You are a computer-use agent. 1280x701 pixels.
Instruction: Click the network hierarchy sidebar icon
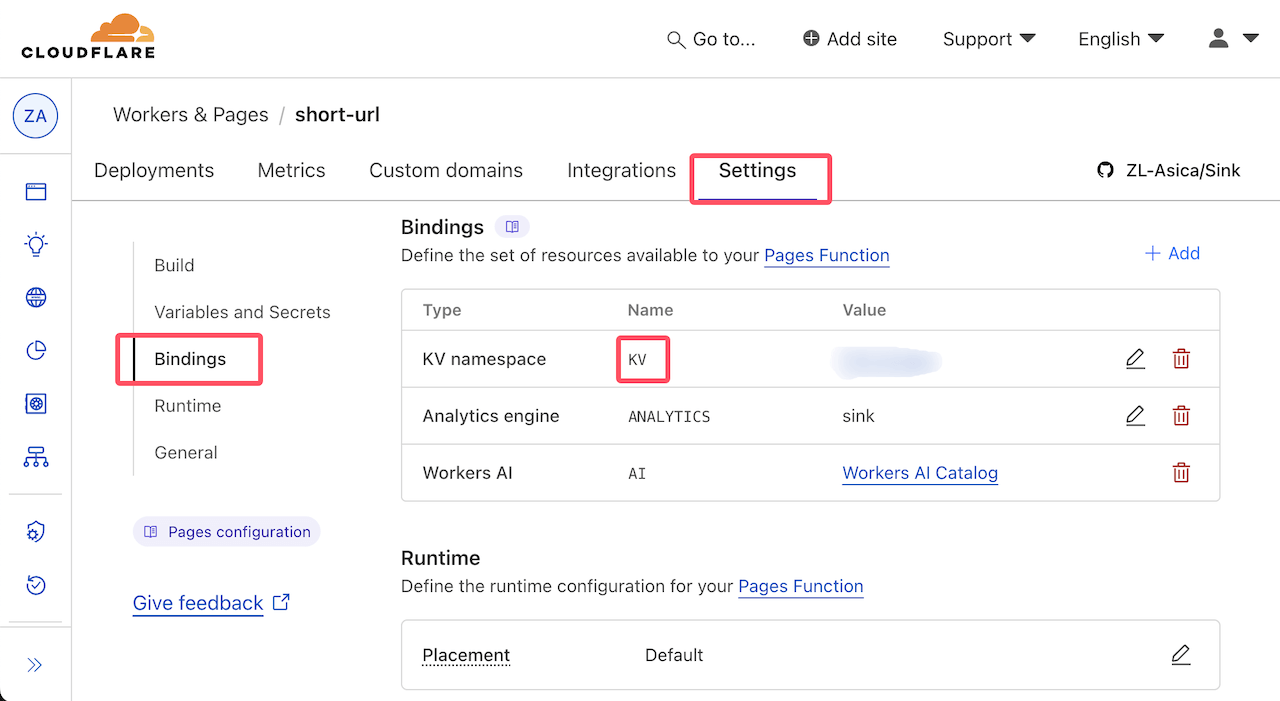click(x=36, y=457)
